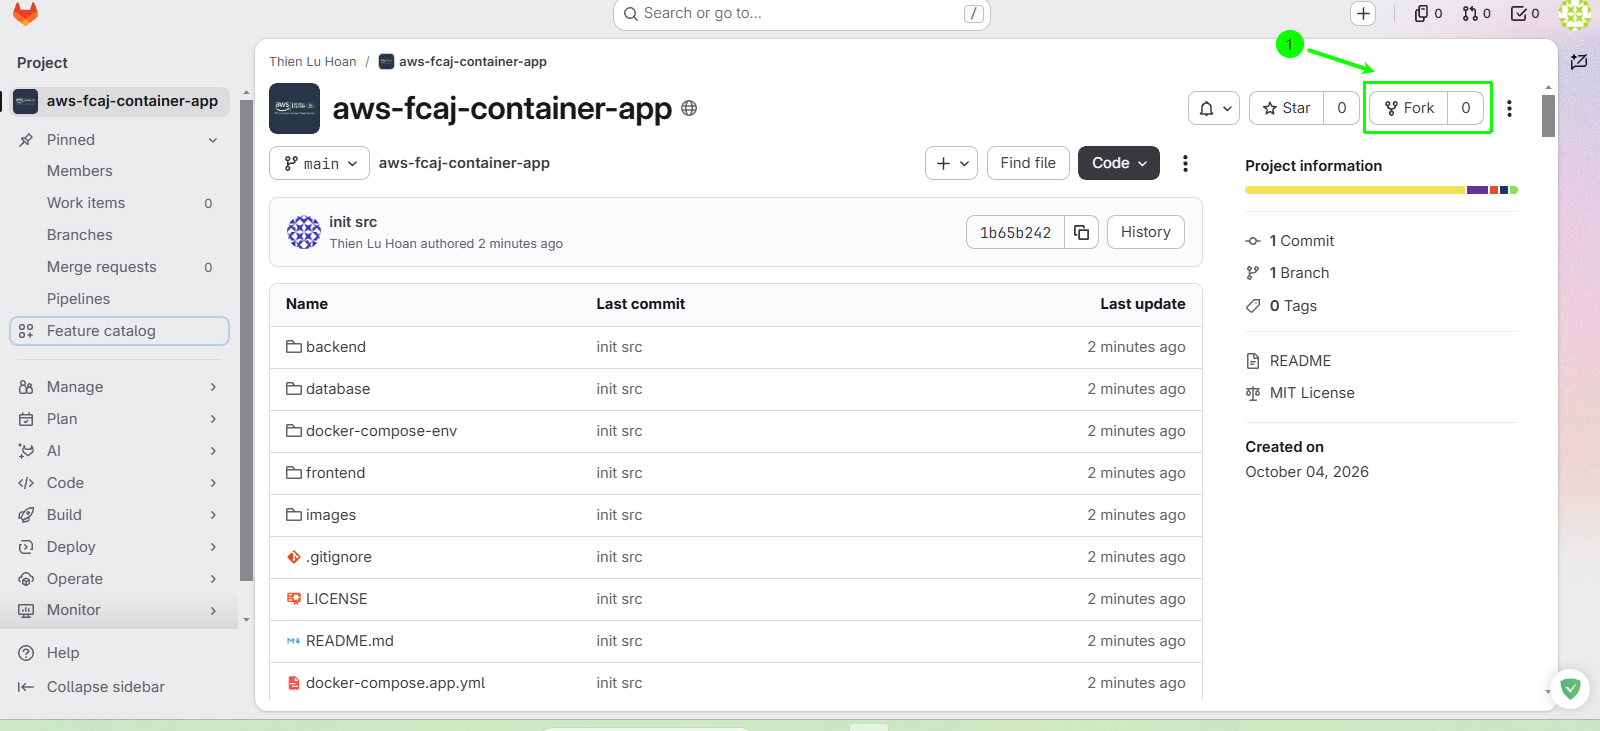Open Pipelines in sidebar
This screenshot has height=731, width=1600.
click(x=119, y=299)
